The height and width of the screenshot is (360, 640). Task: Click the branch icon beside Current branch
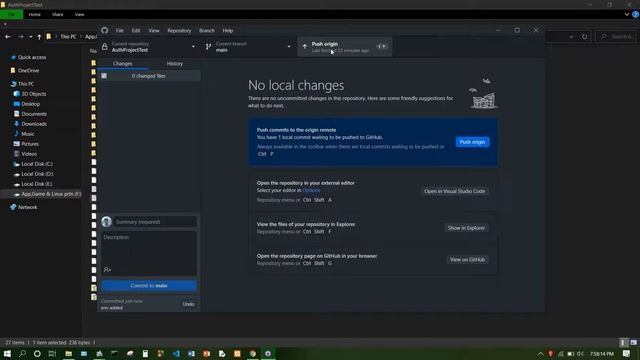209,47
